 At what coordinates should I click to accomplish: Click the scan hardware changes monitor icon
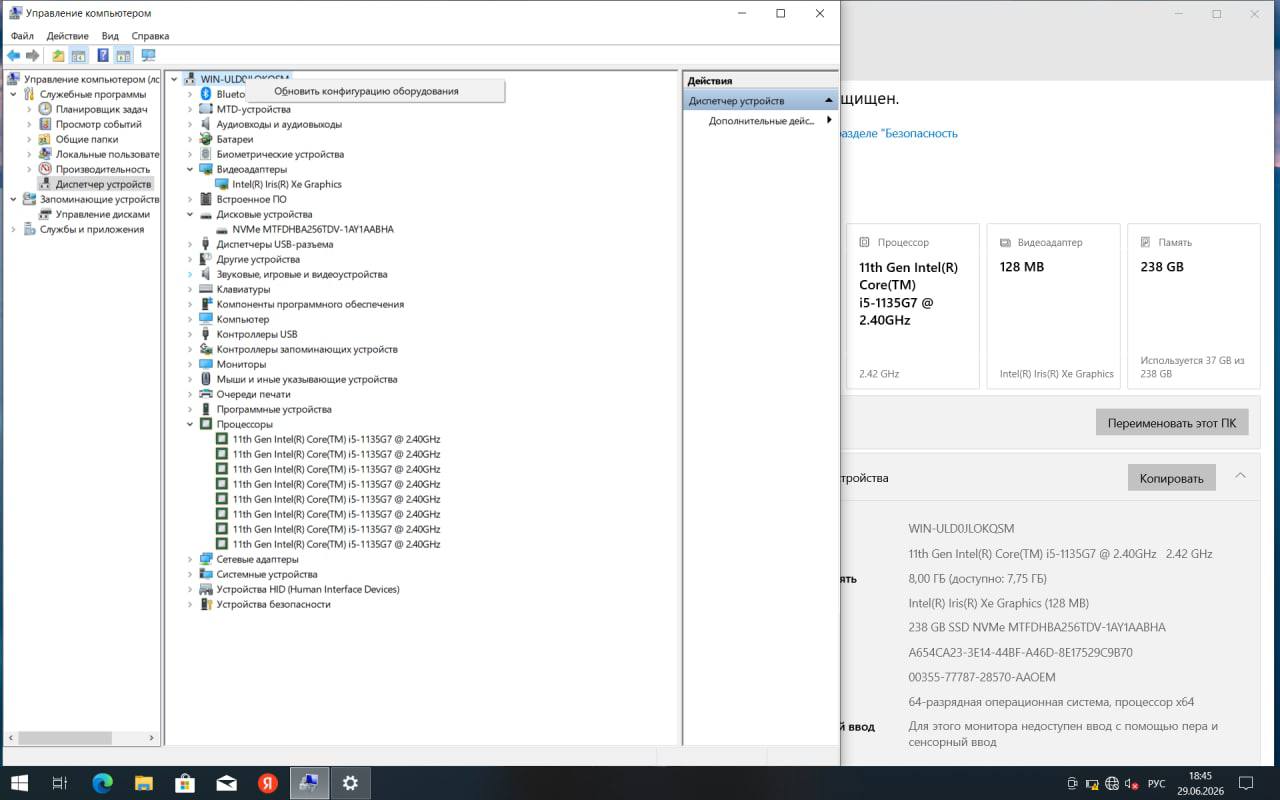click(x=148, y=56)
